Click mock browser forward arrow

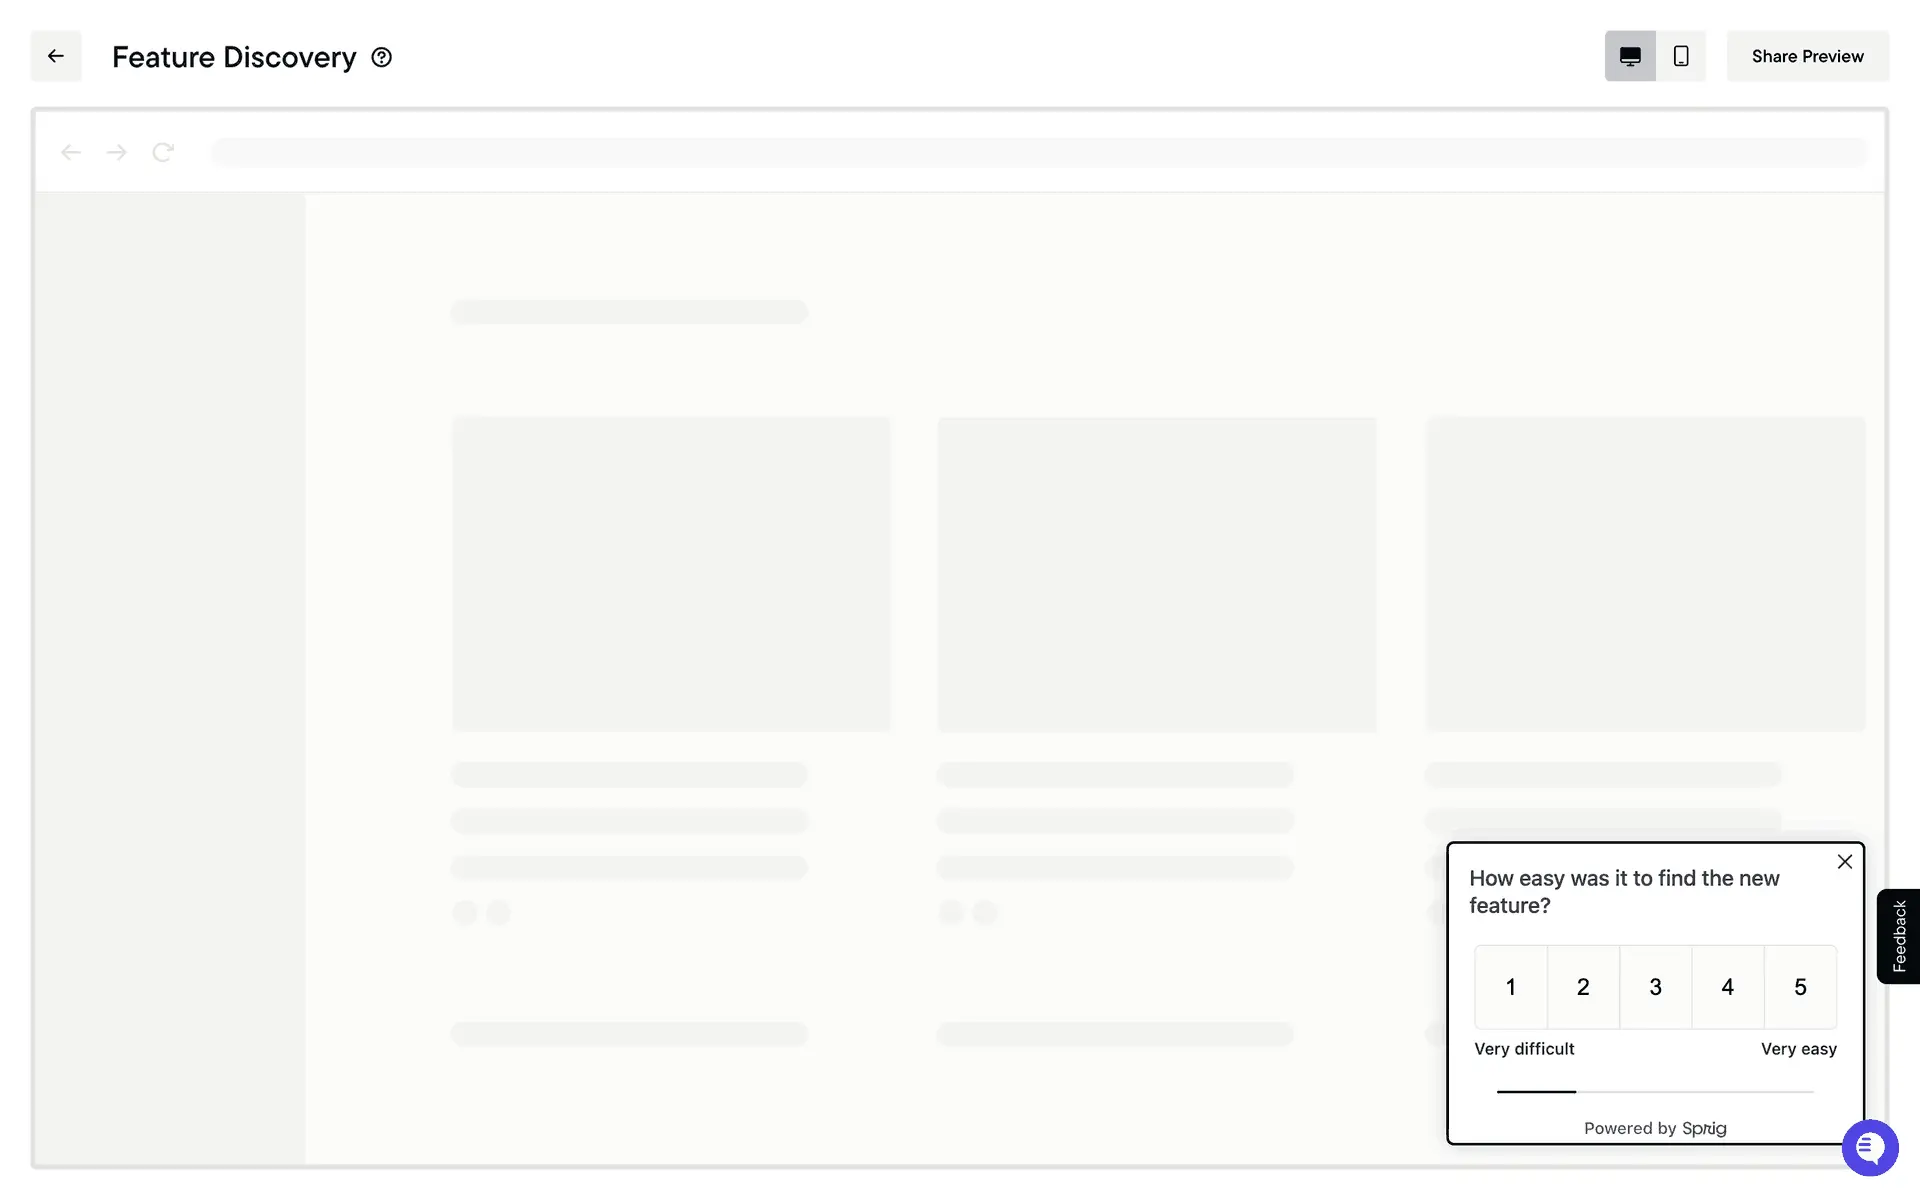coord(117,152)
